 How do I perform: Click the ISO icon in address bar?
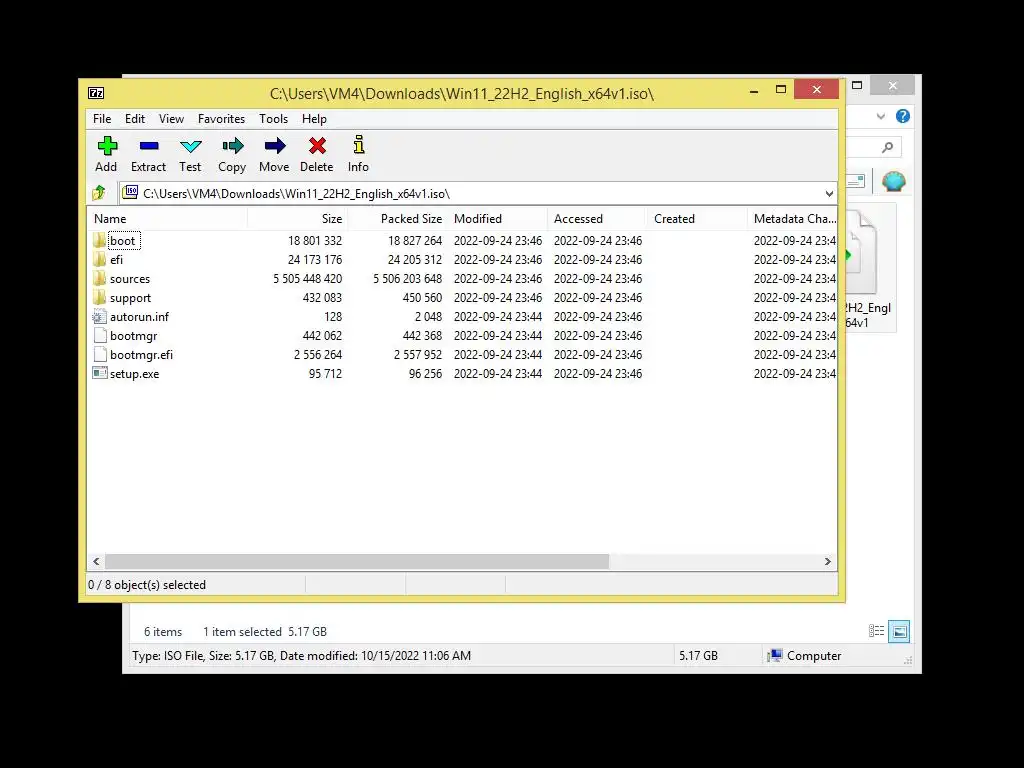(x=131, y=193)
